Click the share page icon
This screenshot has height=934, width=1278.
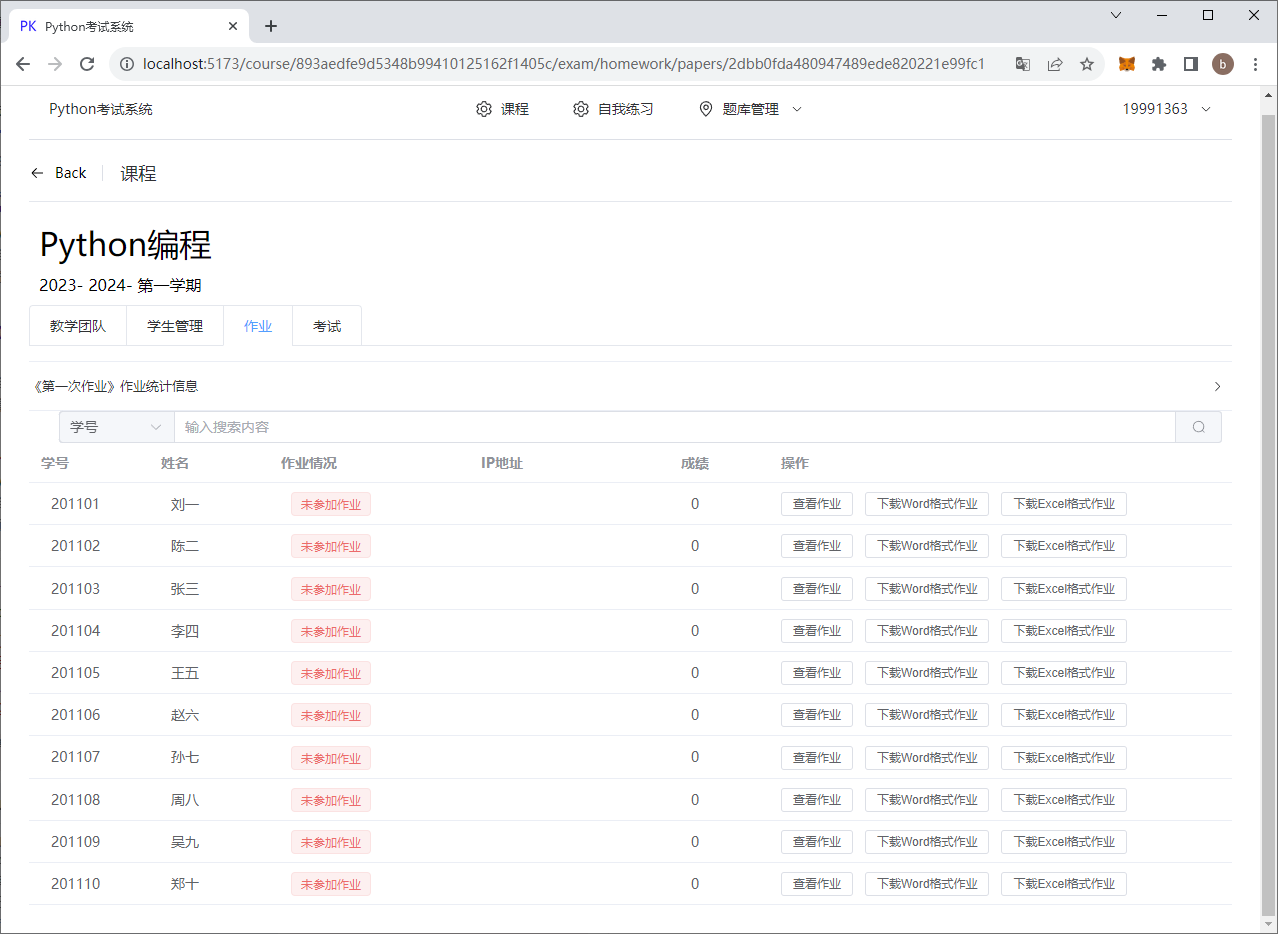(x=1054, y=64)
